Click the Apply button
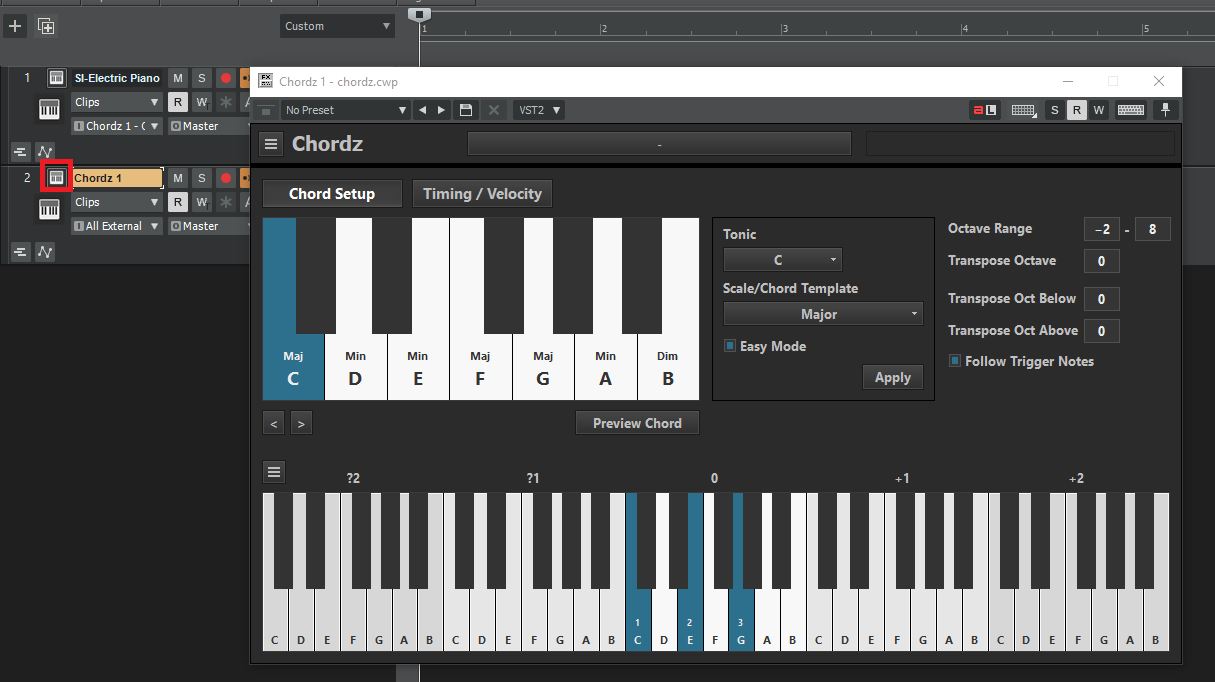The height and width of the screenshot is (682, 1215). (893, 378)
